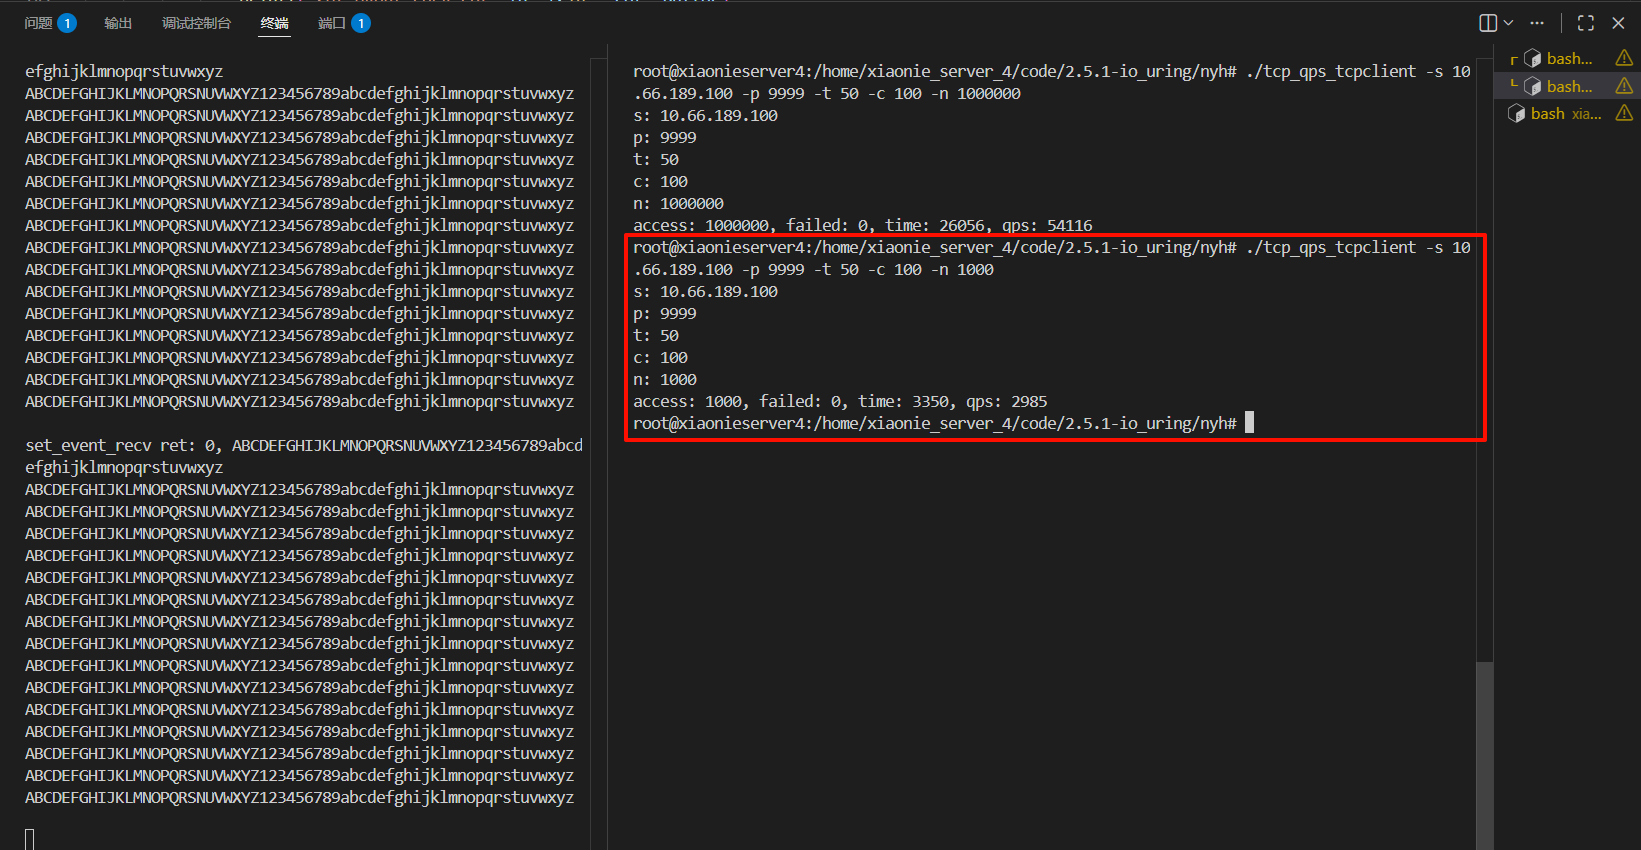Click badge count on 问题 tab

(67, 23)
